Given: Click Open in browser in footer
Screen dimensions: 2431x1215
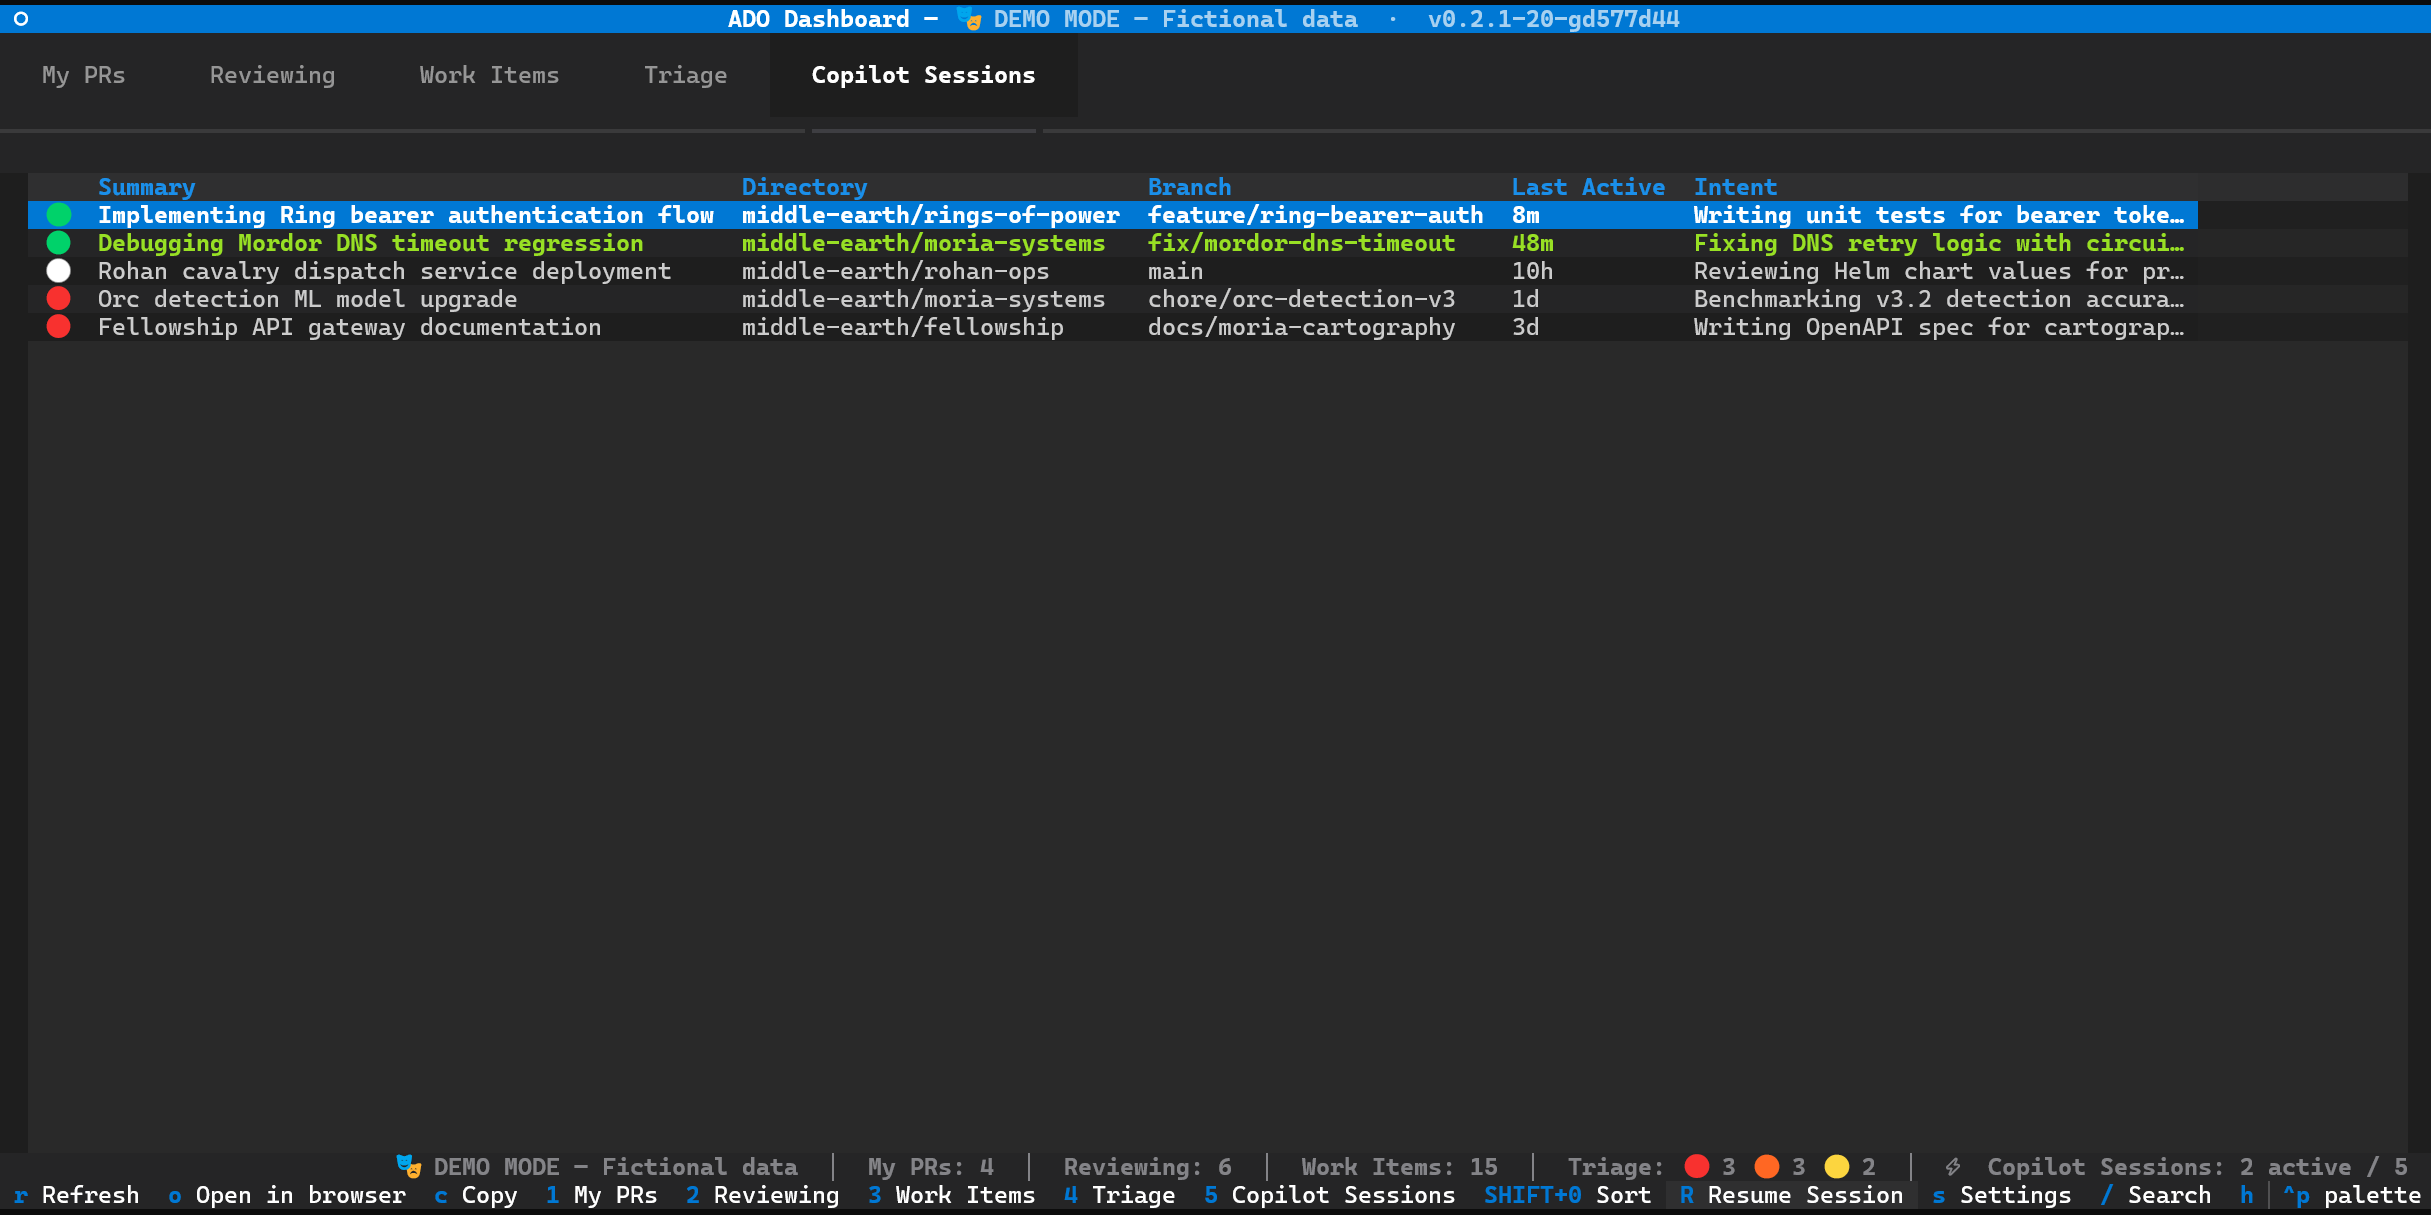Looking at the screenshot, I should (287, 1195).
